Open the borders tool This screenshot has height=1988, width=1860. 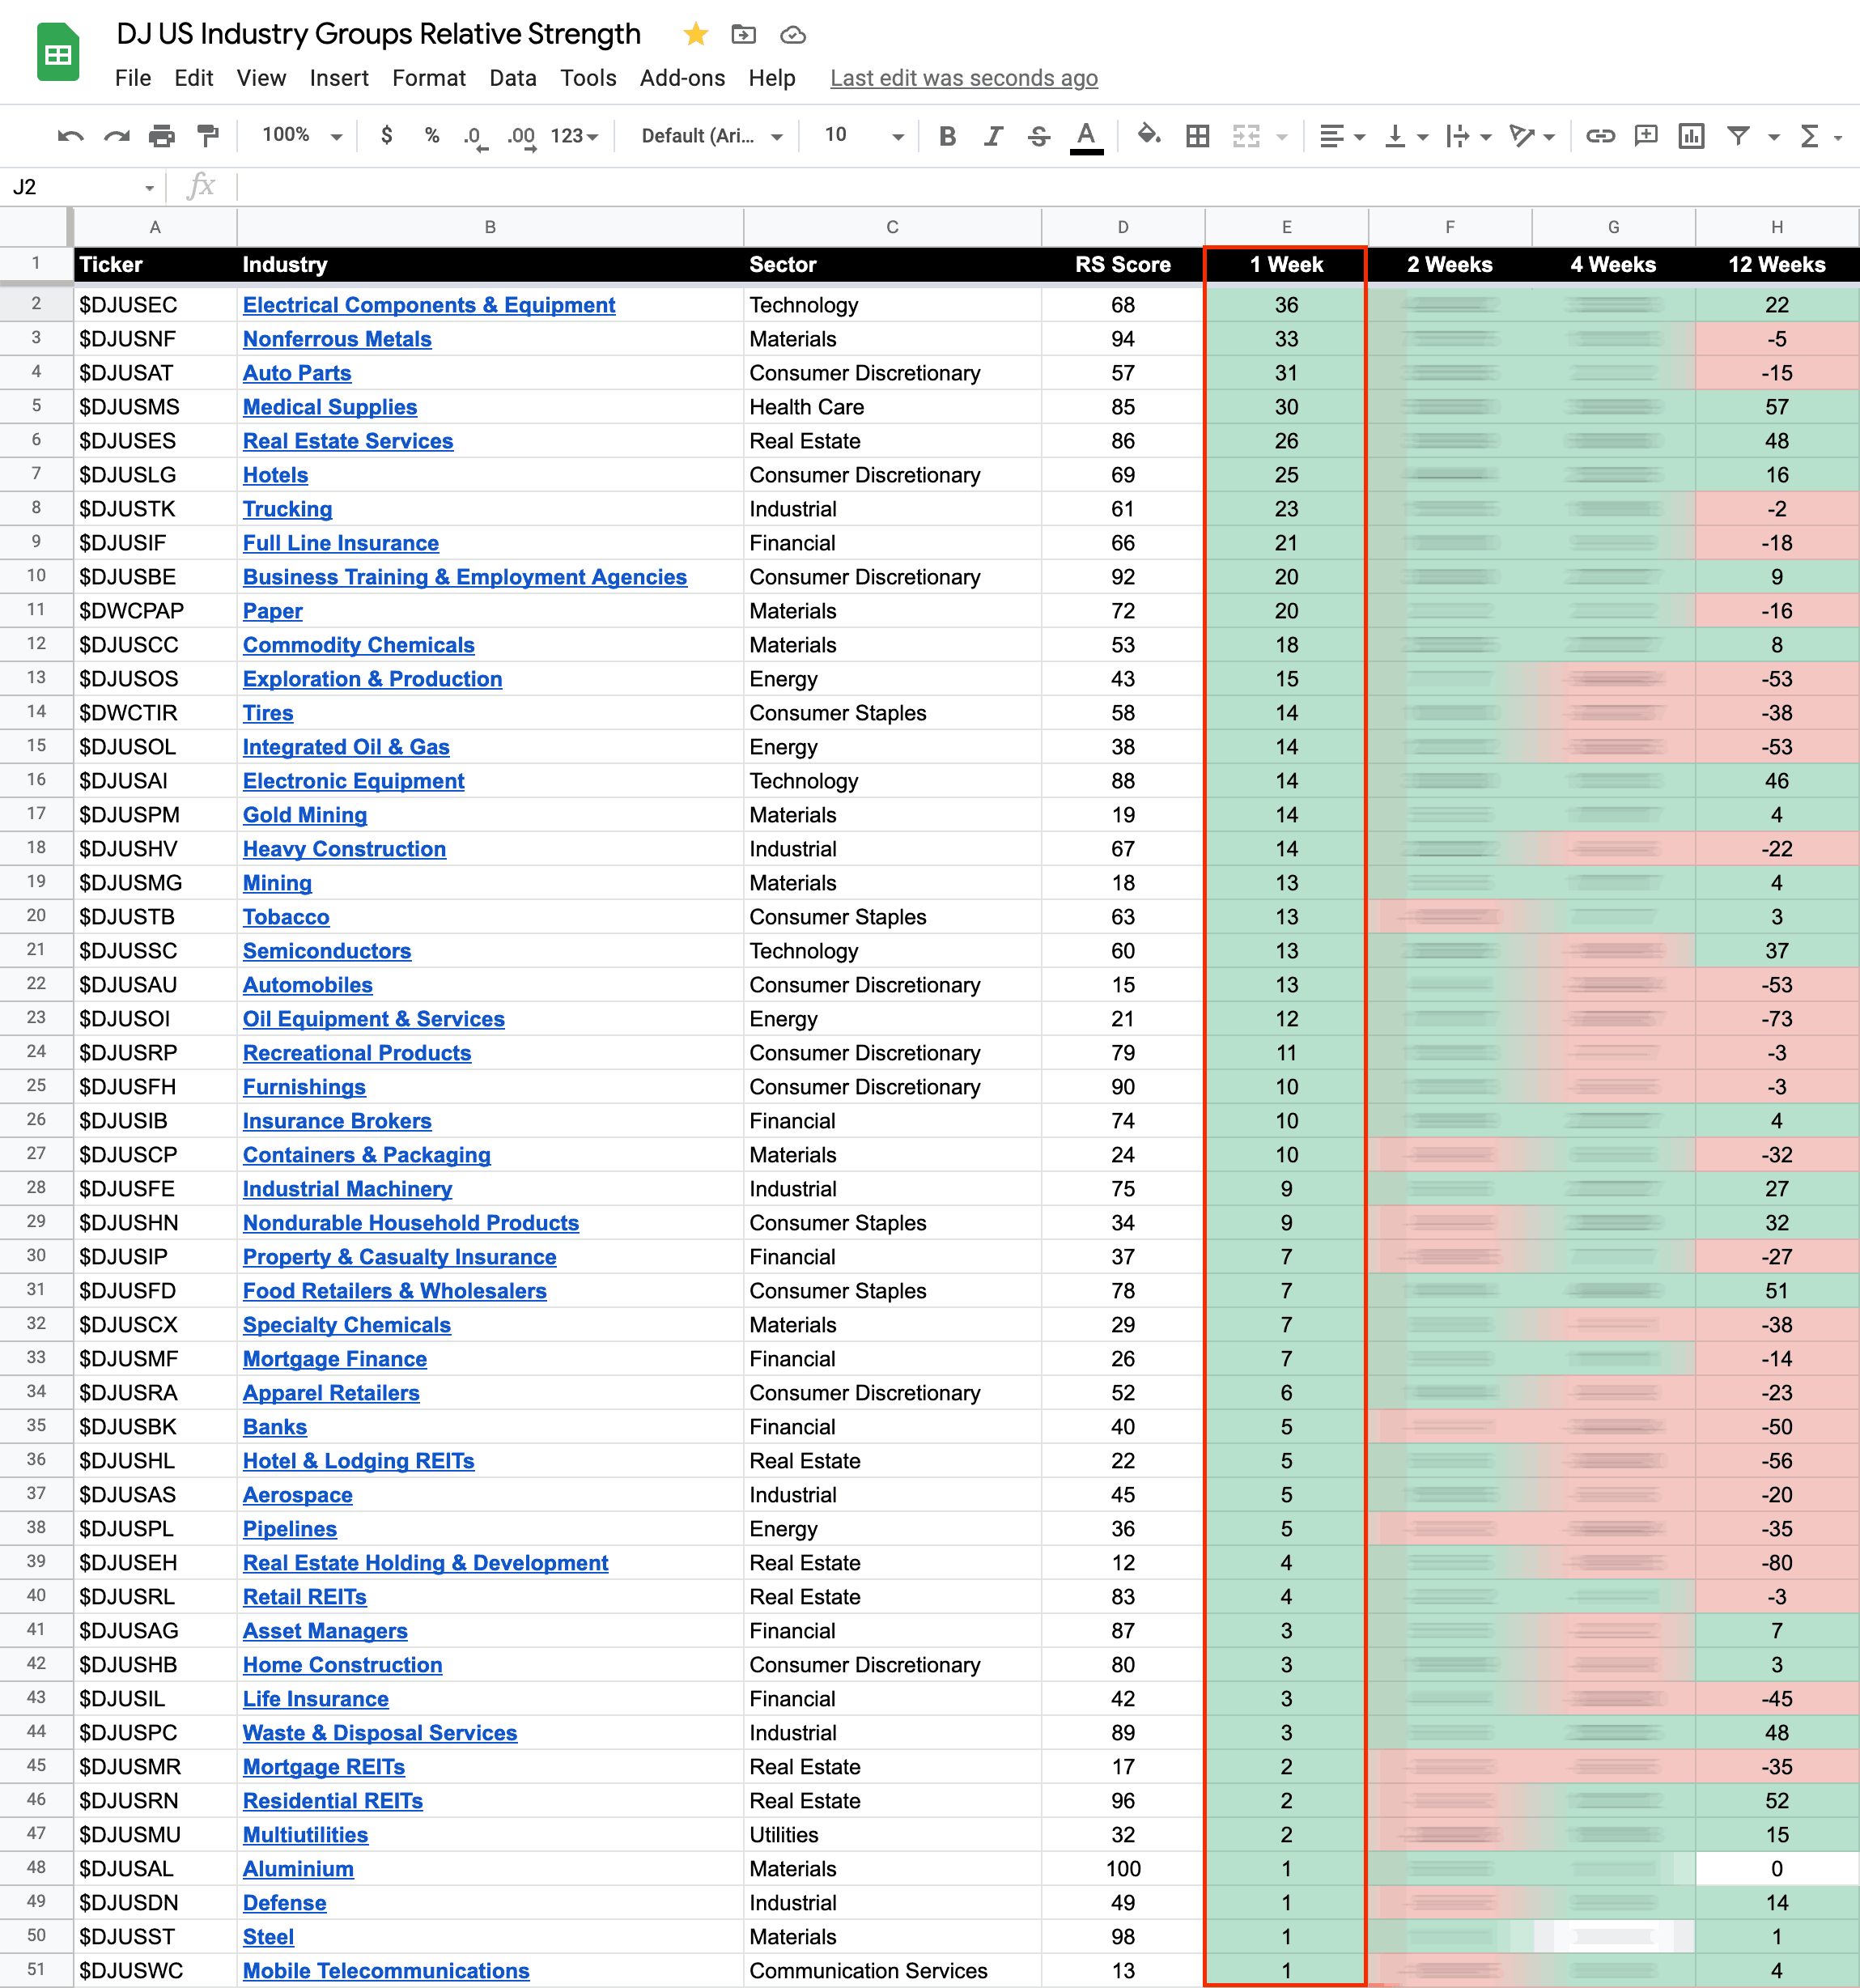click(1197, 136)
